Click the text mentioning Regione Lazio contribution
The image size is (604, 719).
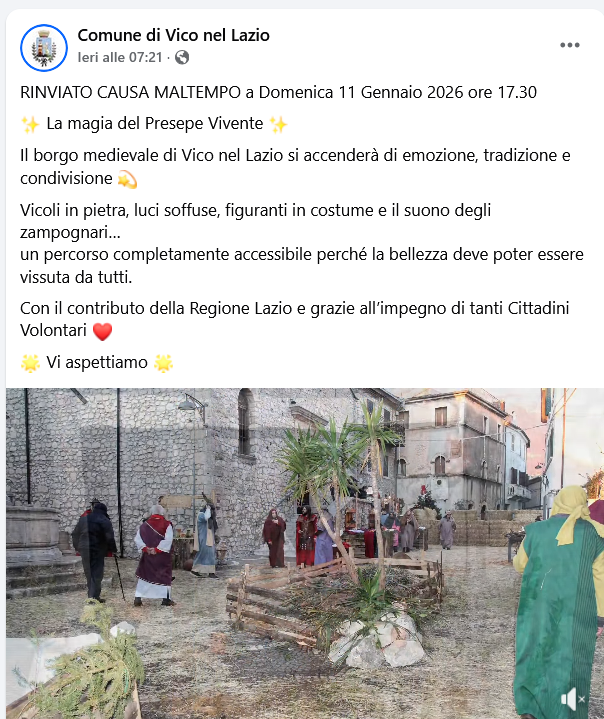(x=294, y=319)
